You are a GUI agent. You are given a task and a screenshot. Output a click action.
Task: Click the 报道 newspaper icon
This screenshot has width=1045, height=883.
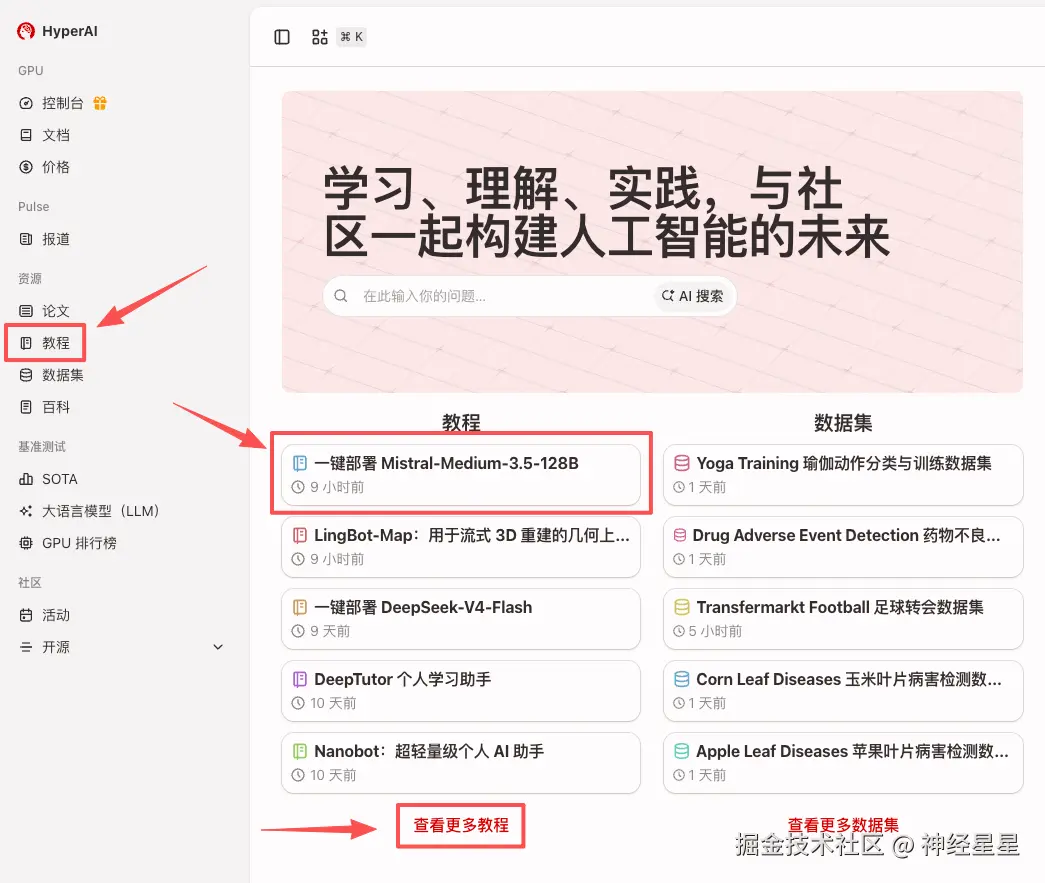tap(26, 239)
